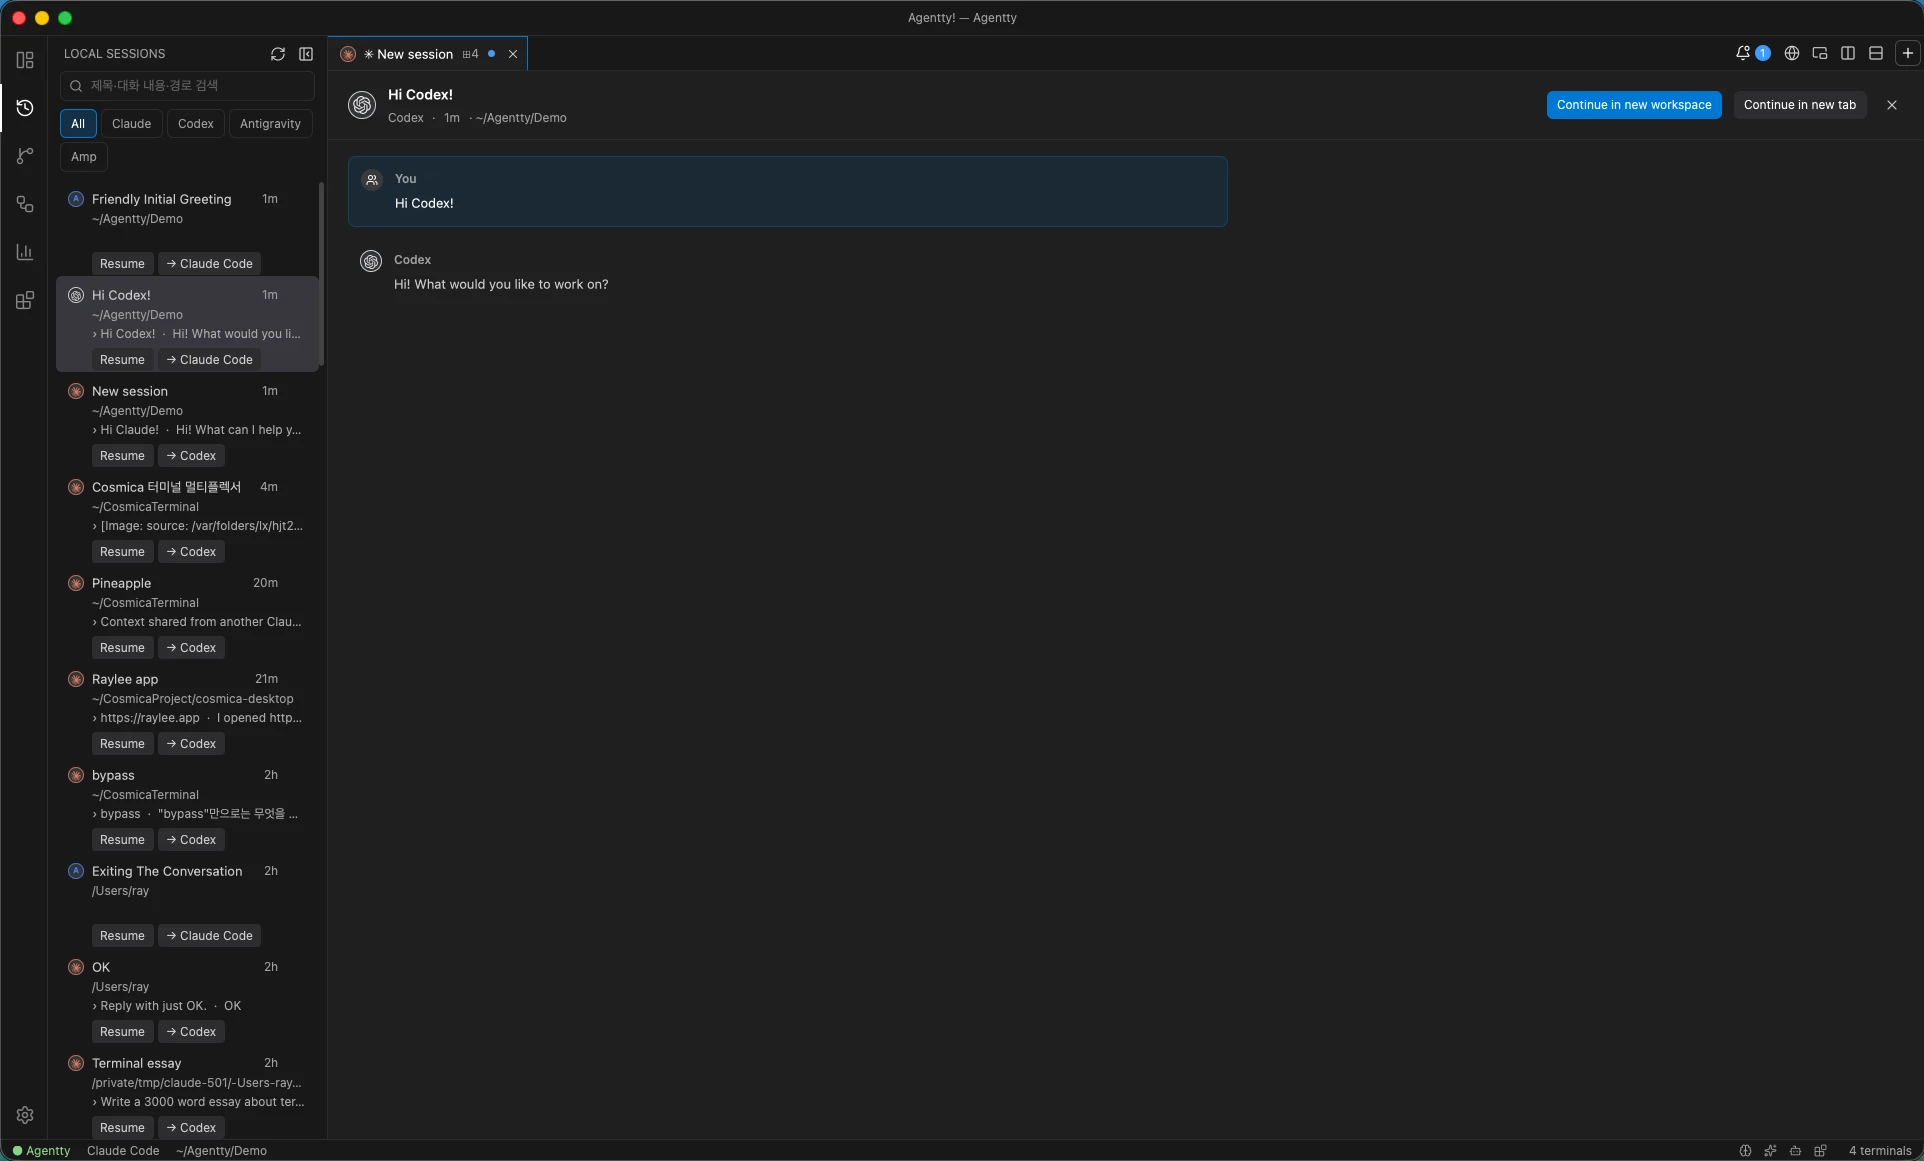Send Terminal essay session to Codex
The height and width of the screenshot is (1161, 1924).
click(191, 1128)
